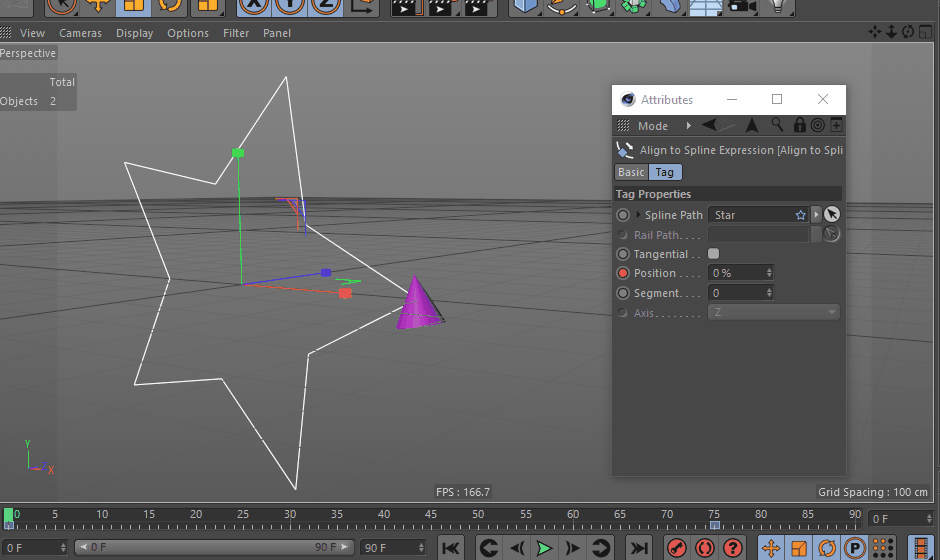Open the Cameras menu
Screen dimensions: 940x560
(x=80, y=33)
